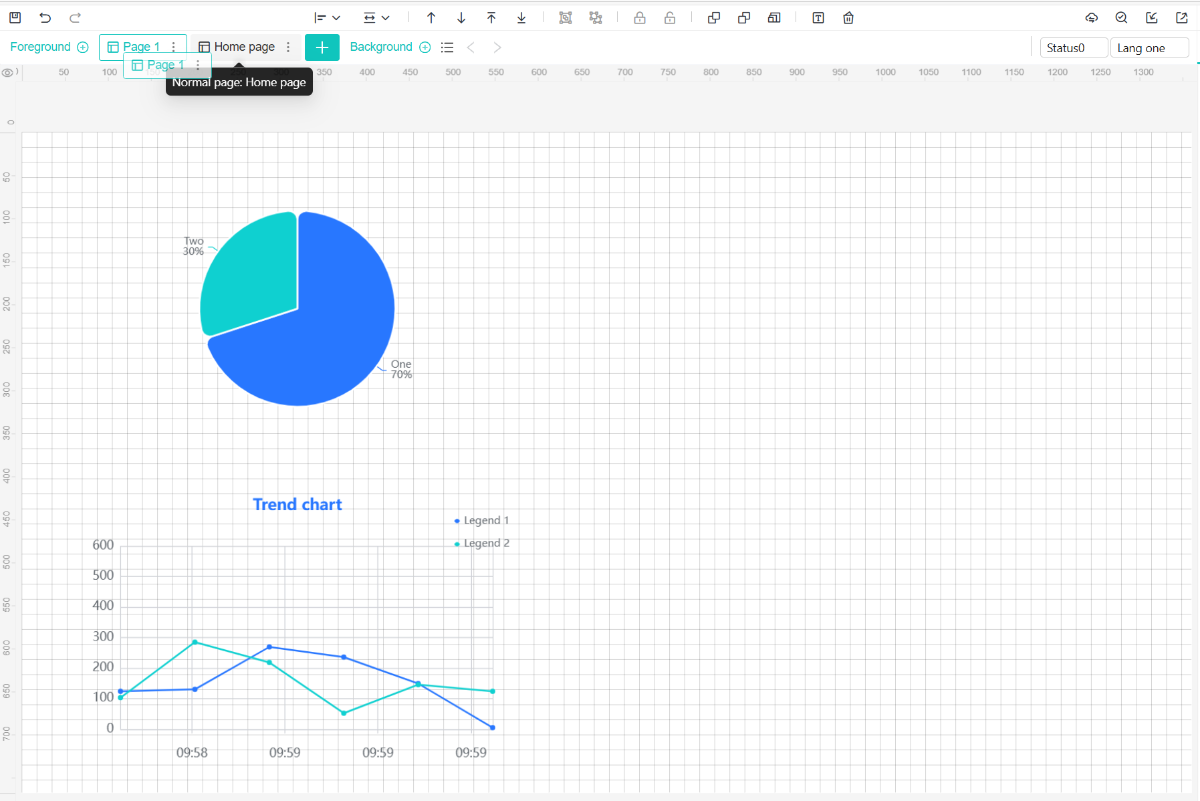This screenshot has height=801, width=1200.
Task: Toggle Legend 1 series in the trend chart
Action: tap(482, 520)
